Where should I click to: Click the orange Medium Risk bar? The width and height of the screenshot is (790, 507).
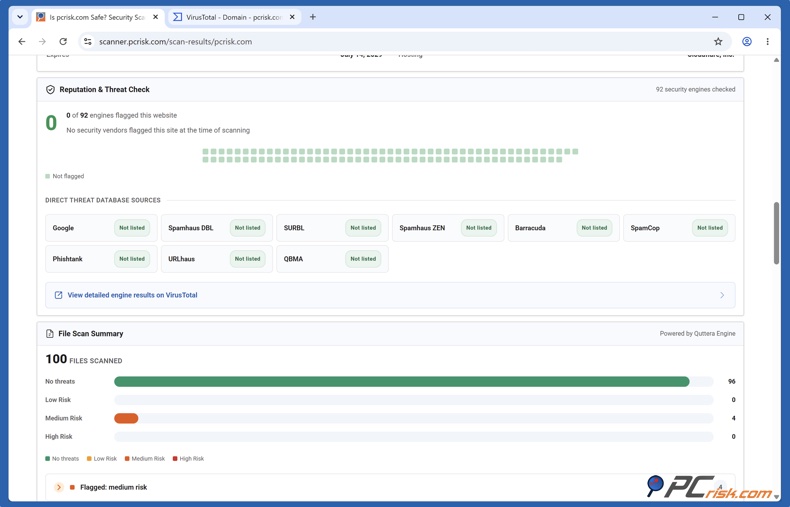coord(126,418)
